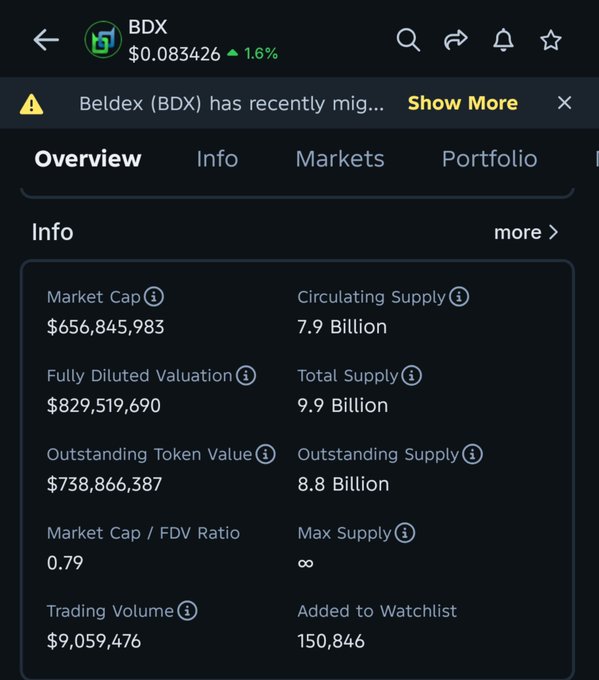Image resolution: width=599 pixels, height=680 pixels.
Task: Show Total Supply info tooltip
Action: tap(412, 376)
